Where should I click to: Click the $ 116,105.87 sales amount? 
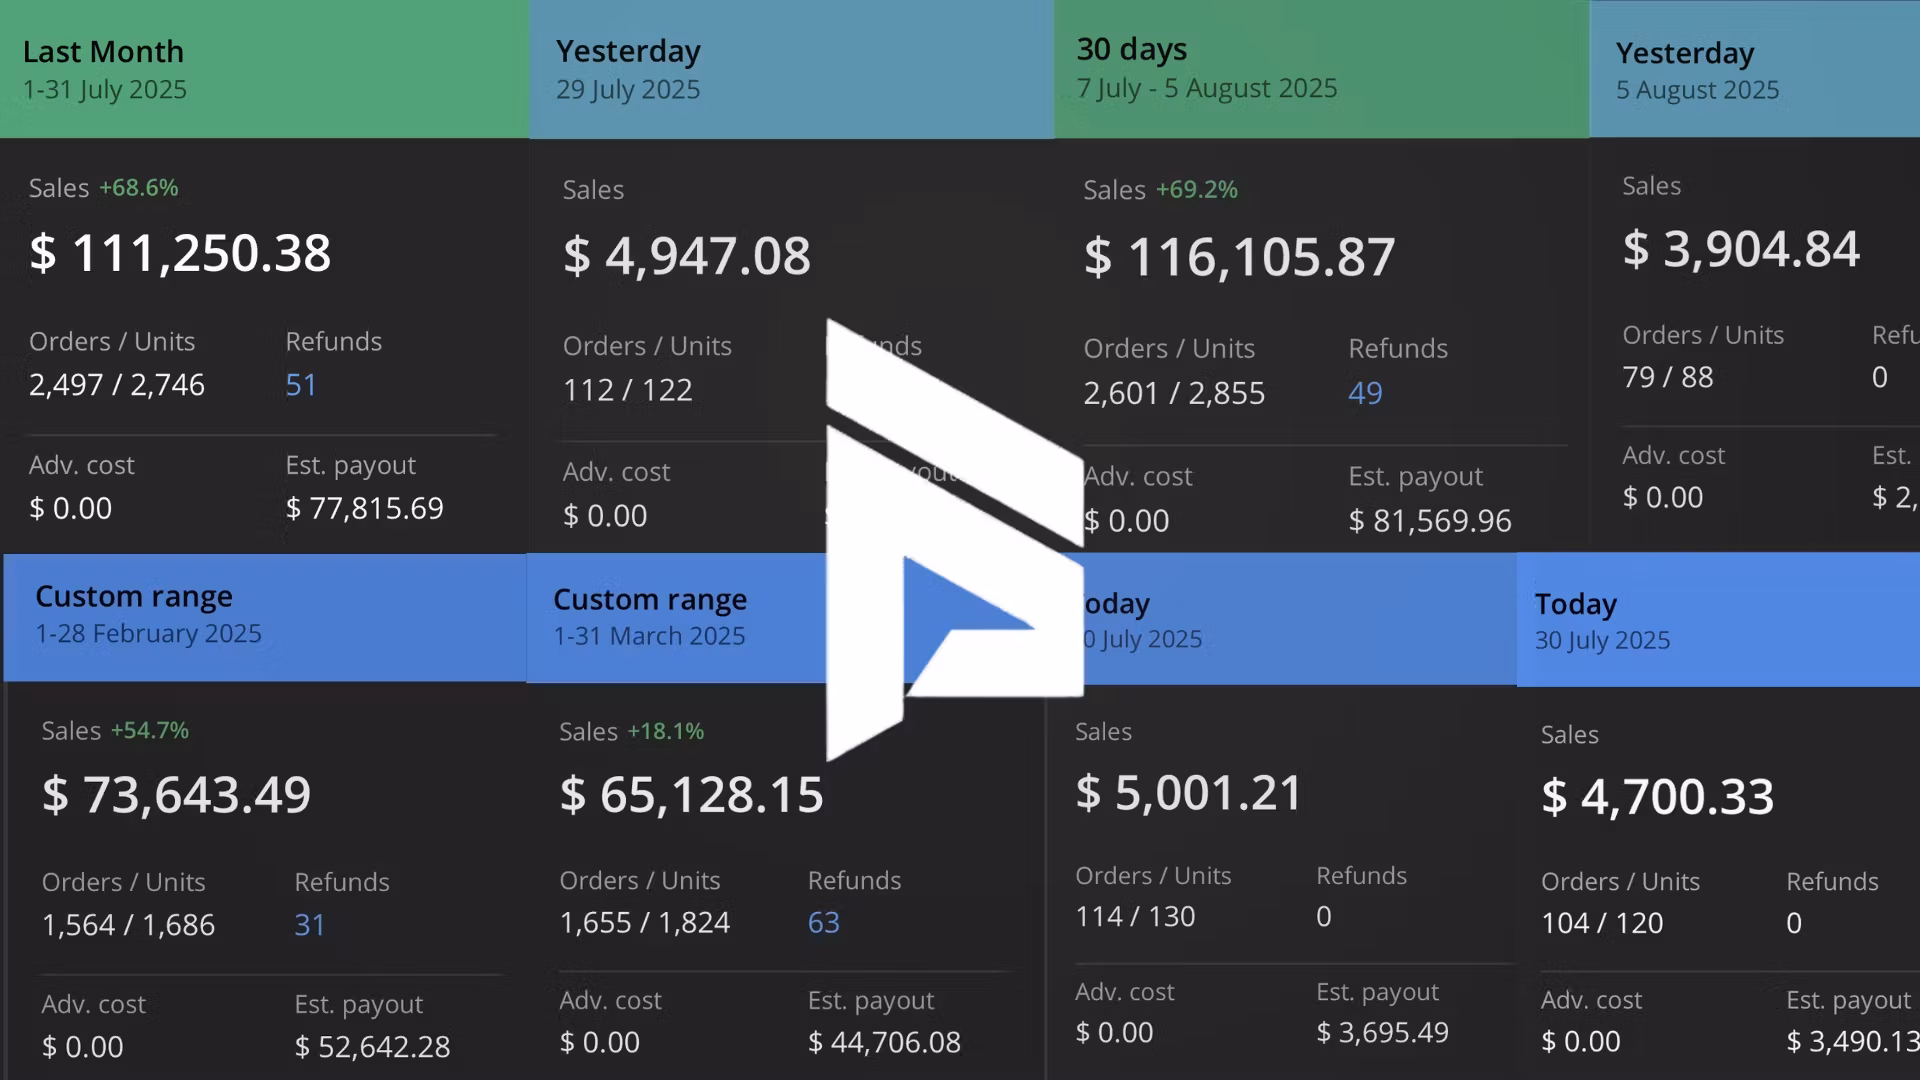click(x=1239, y=257)
